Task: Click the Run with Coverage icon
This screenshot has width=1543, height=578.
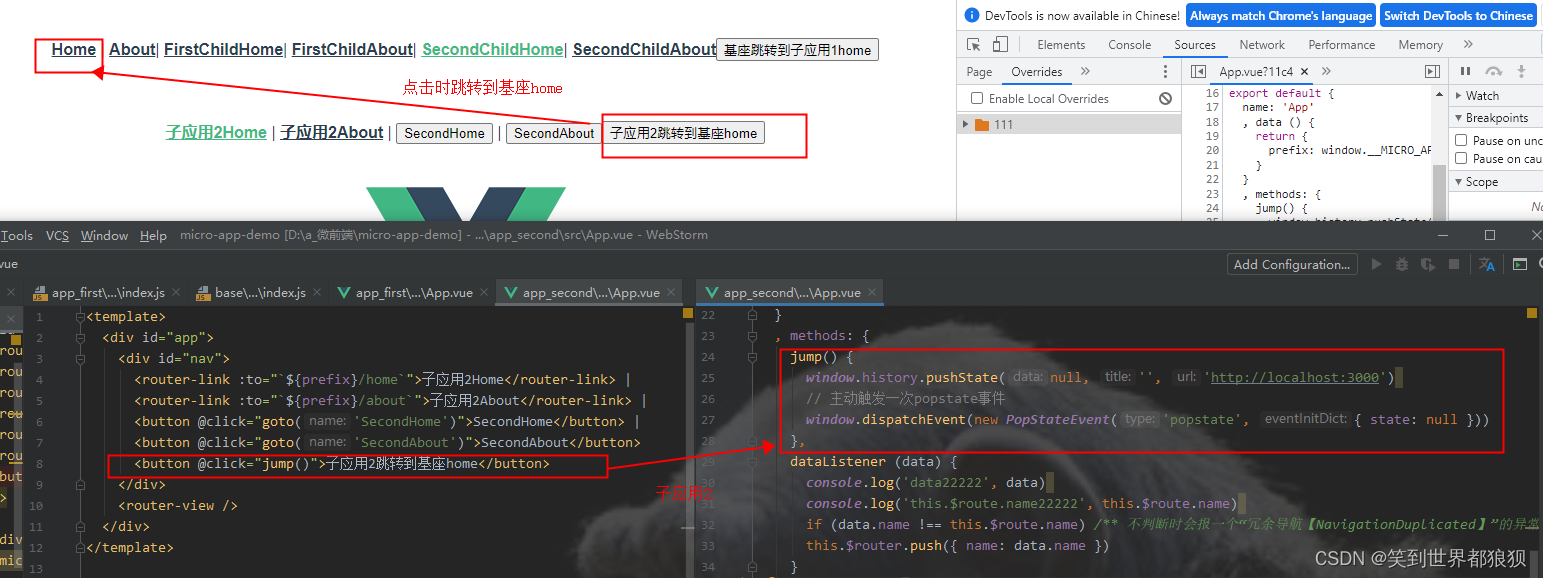Action: coord(1428,264)
